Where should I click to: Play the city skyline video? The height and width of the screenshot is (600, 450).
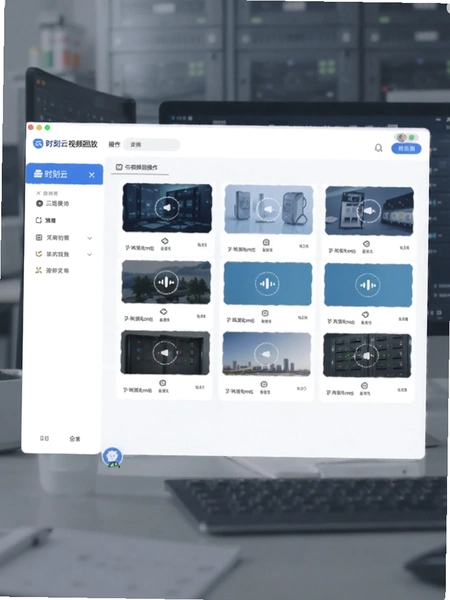267,354
